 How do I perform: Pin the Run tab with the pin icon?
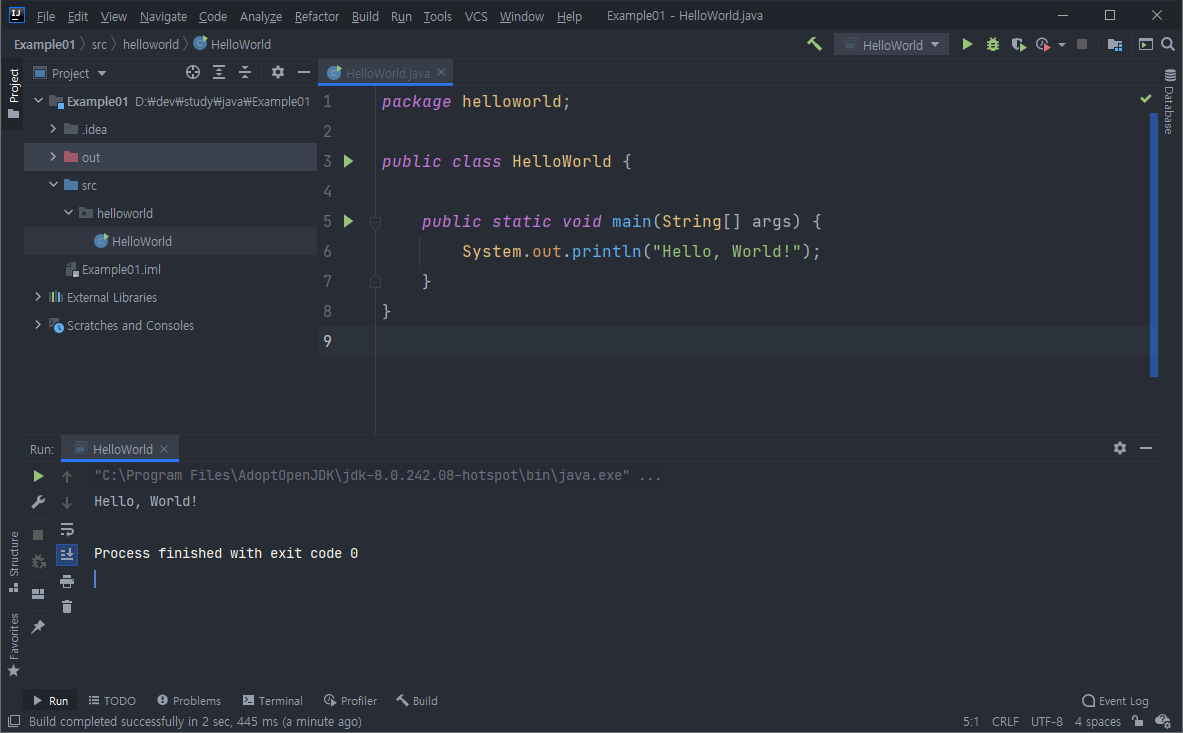(x=38, y=627)
